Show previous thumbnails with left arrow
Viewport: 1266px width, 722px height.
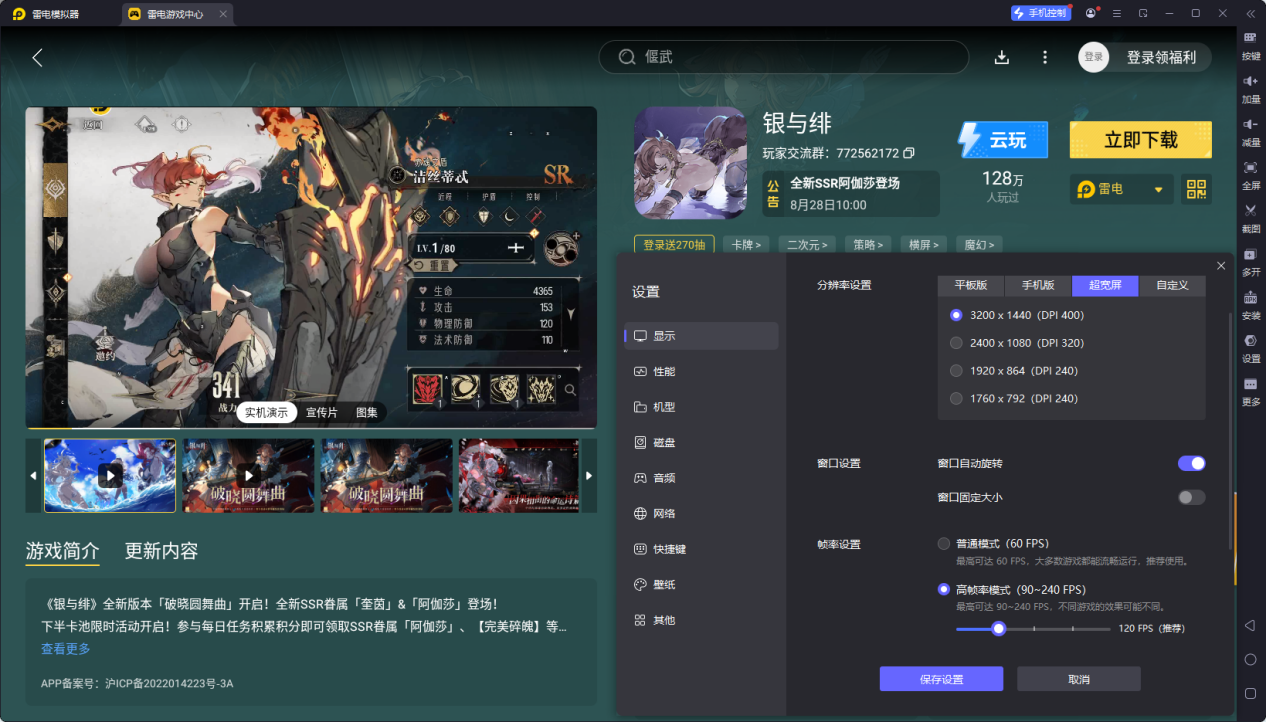point(33,476)
